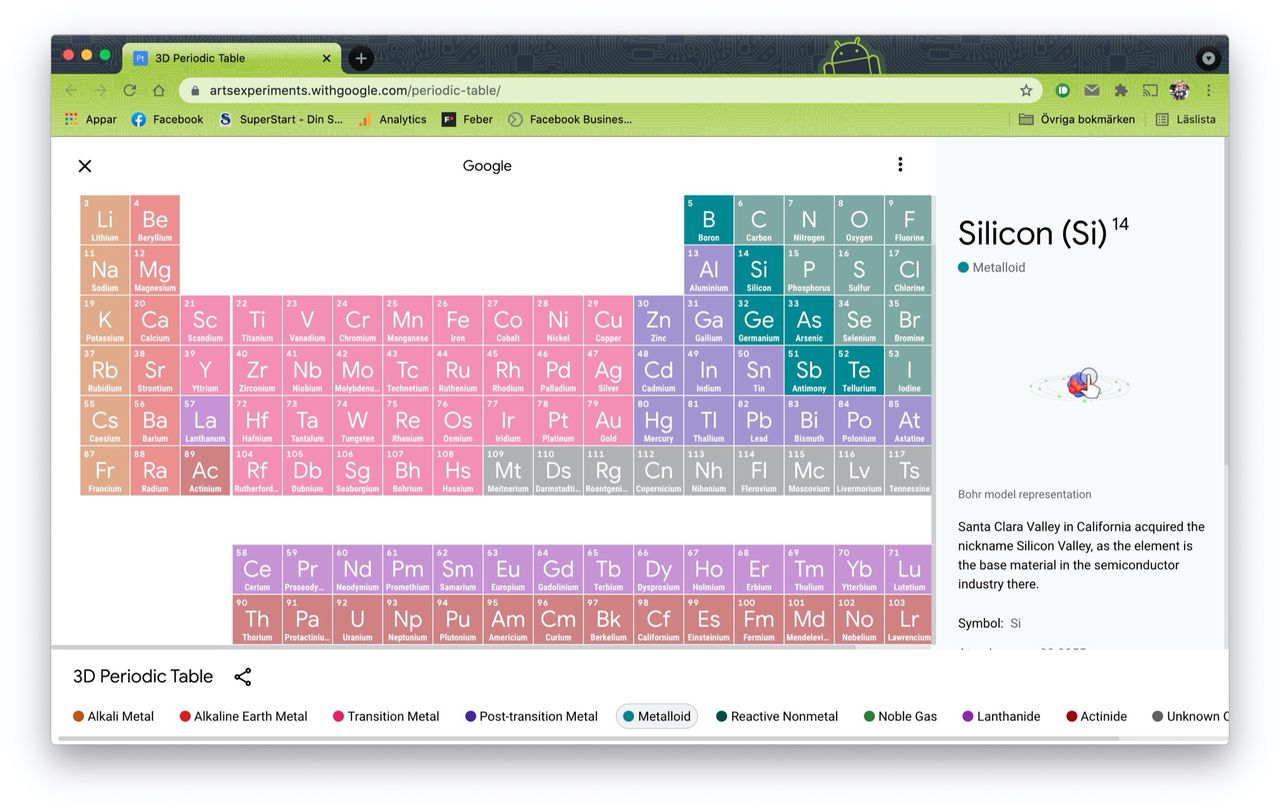The height and width of the screenshot is (812, 1280).
Task: Select the Germanium element tile
Action: [x=759, y=321]
